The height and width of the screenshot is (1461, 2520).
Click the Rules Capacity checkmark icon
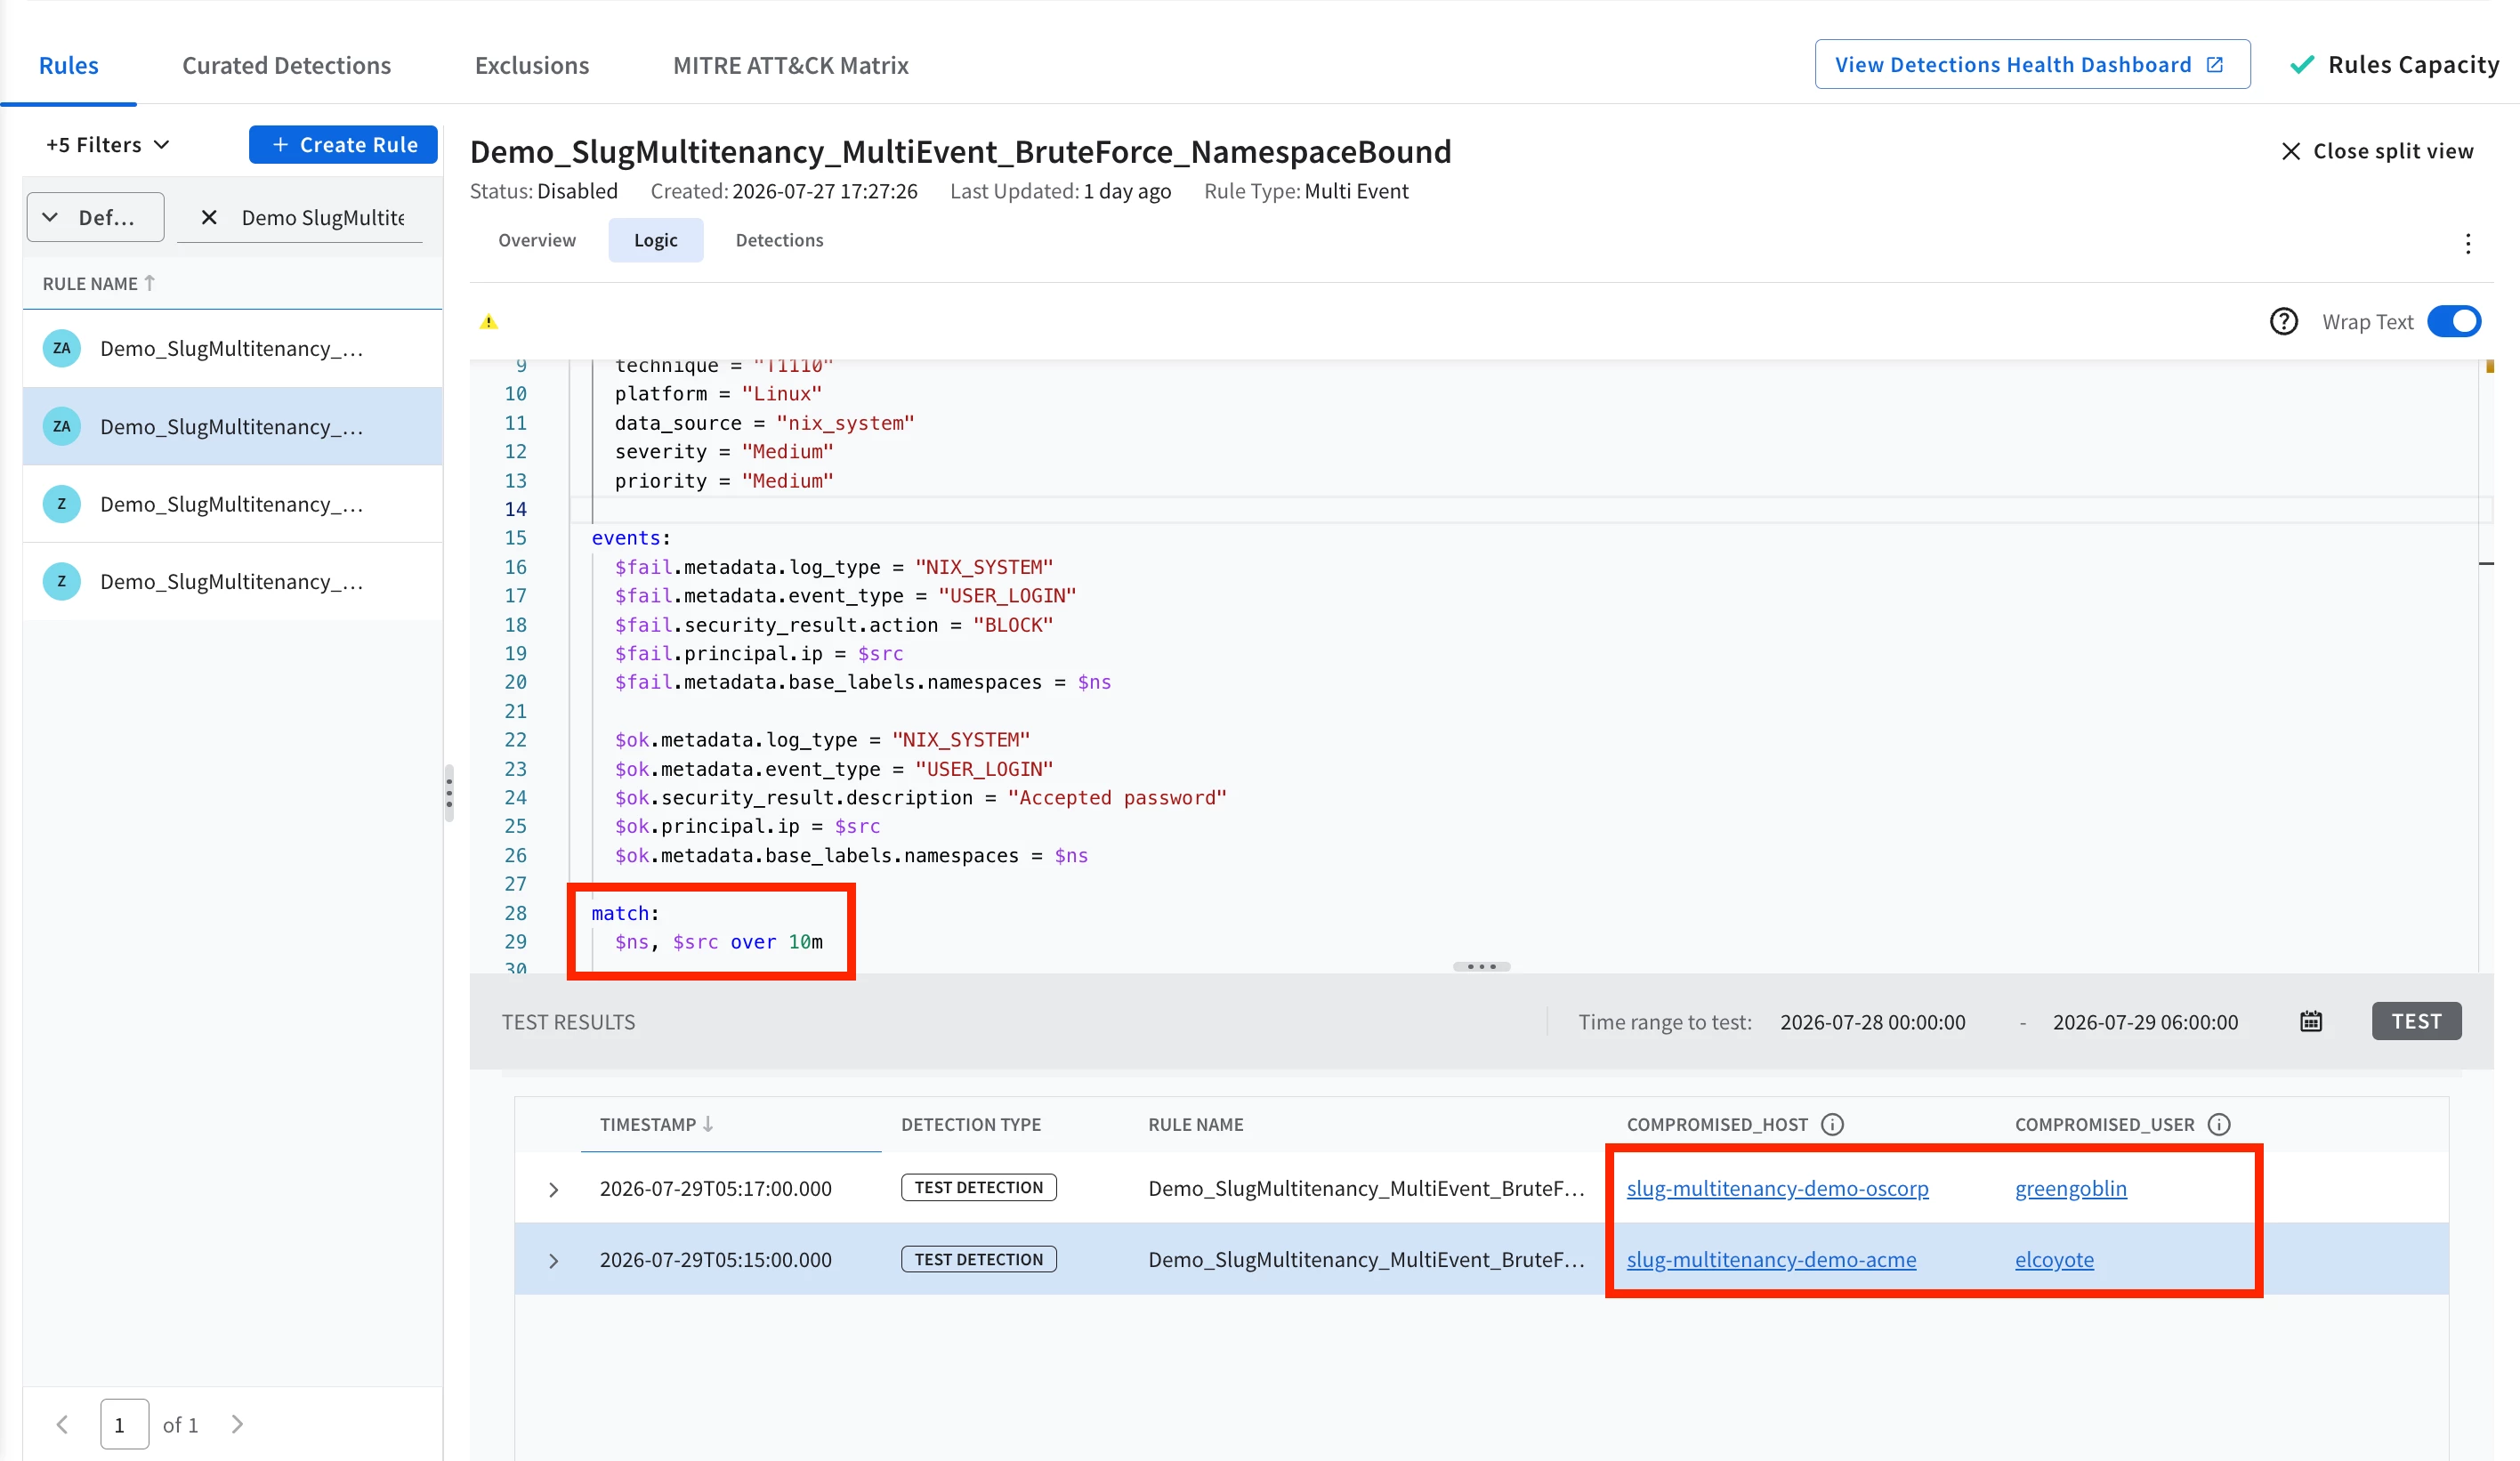tap(2302, 64)
